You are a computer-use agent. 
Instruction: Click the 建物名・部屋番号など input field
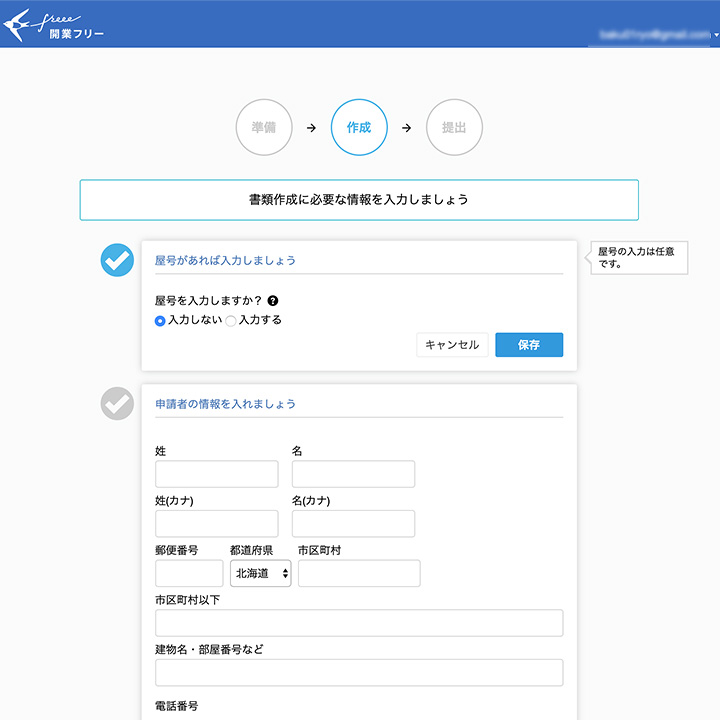tap(359, 673)
